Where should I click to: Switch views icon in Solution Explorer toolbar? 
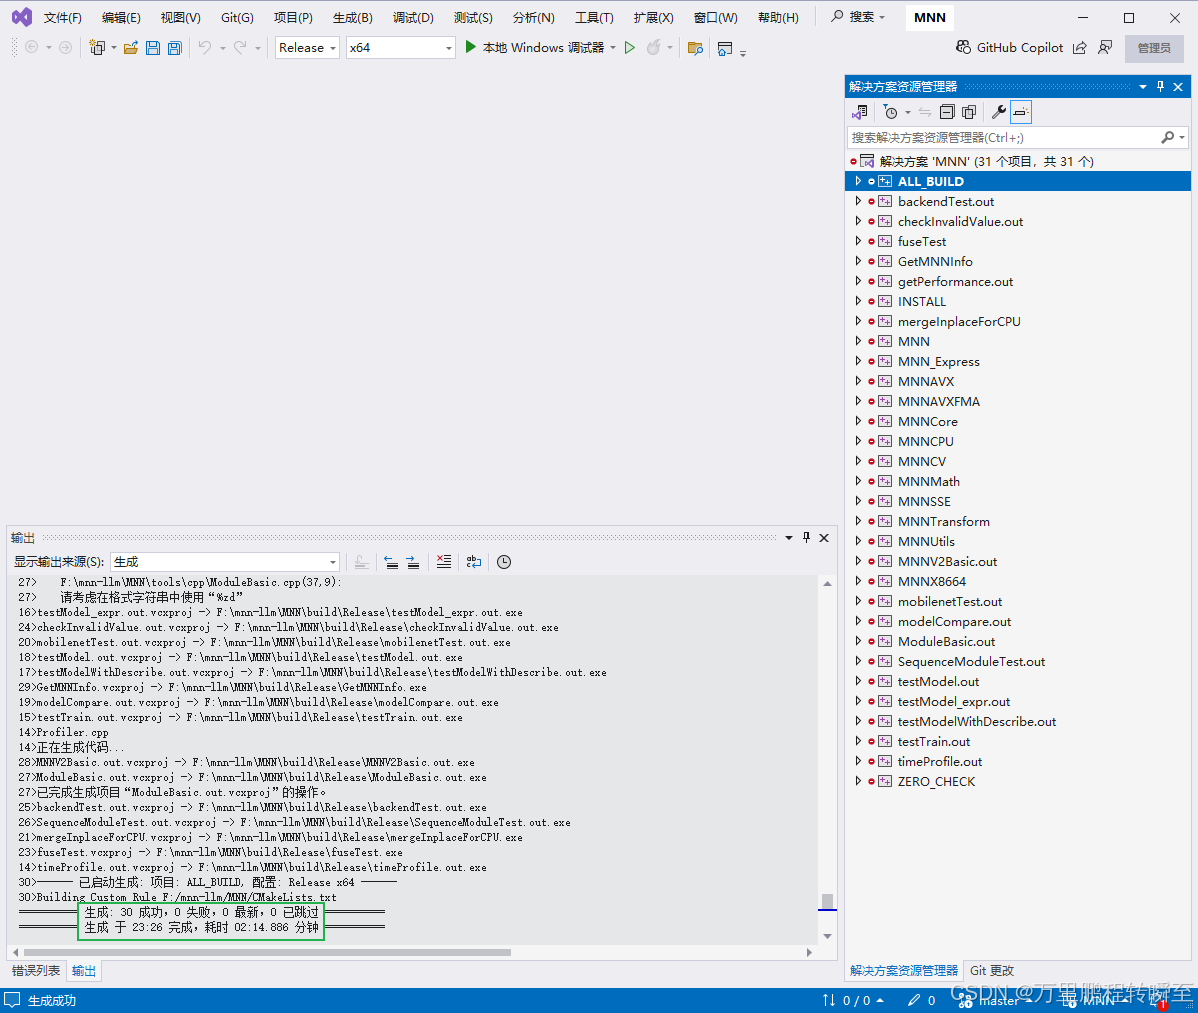point(860,112)
